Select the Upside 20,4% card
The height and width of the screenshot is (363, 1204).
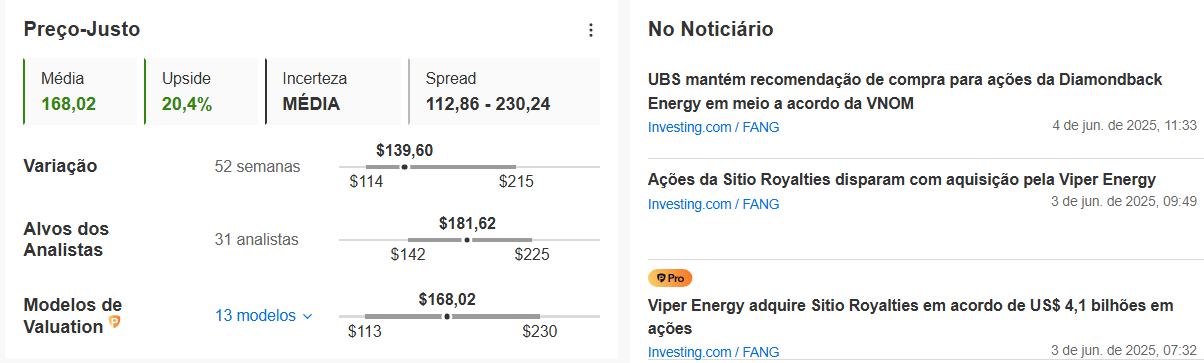tap(202, 91)
